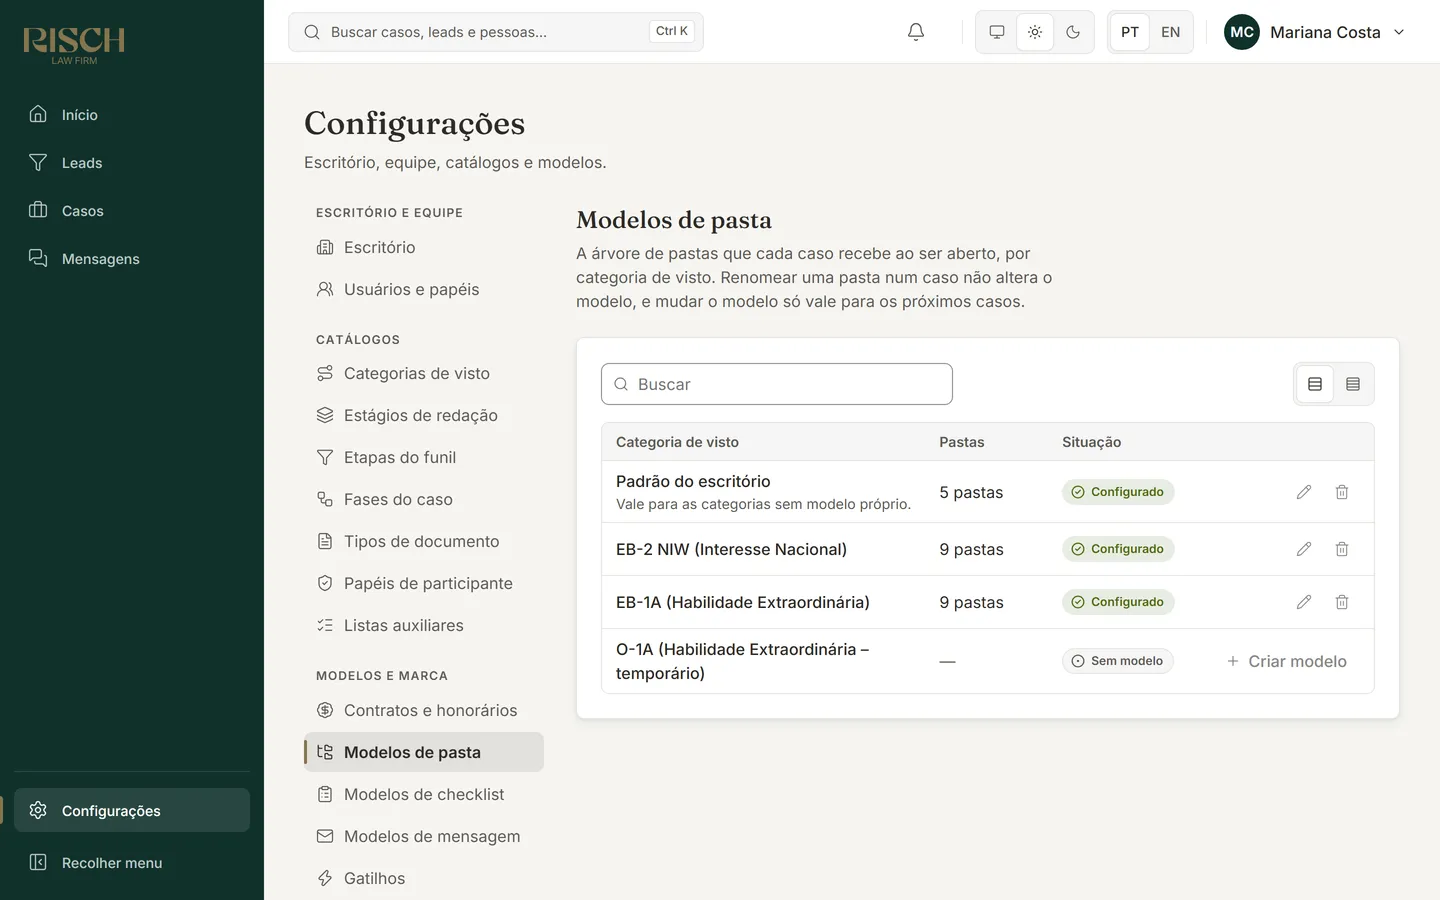Select the light theme
1440x900 pixels.
pyautogui.click(x=1035, y=32)
